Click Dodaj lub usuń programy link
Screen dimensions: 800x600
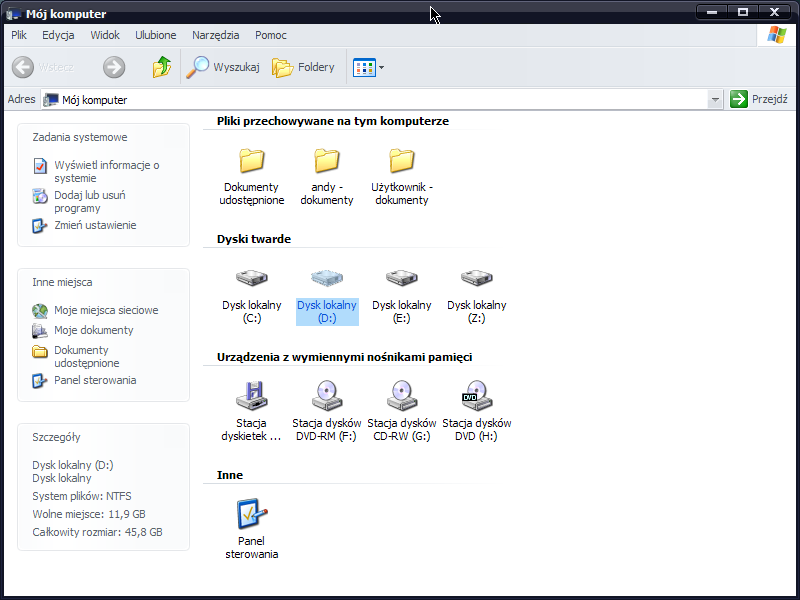click(90, 202)
